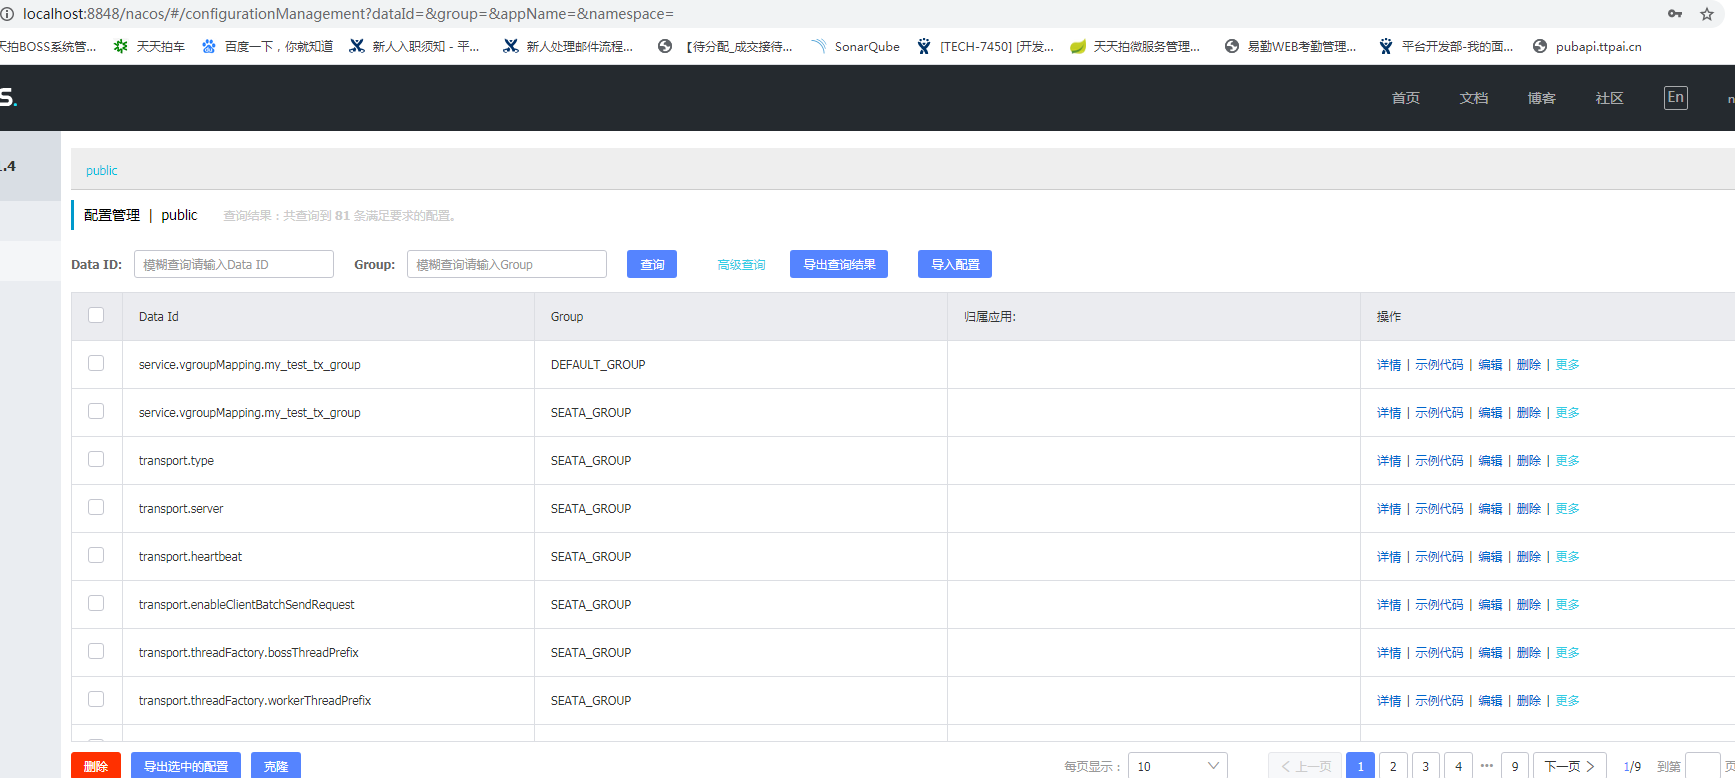
Task: Go to page 9 of results
Action: (x=1515, y=766)
